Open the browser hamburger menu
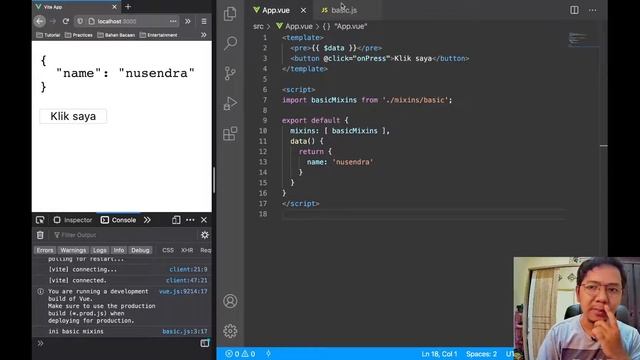 point(204,21)
